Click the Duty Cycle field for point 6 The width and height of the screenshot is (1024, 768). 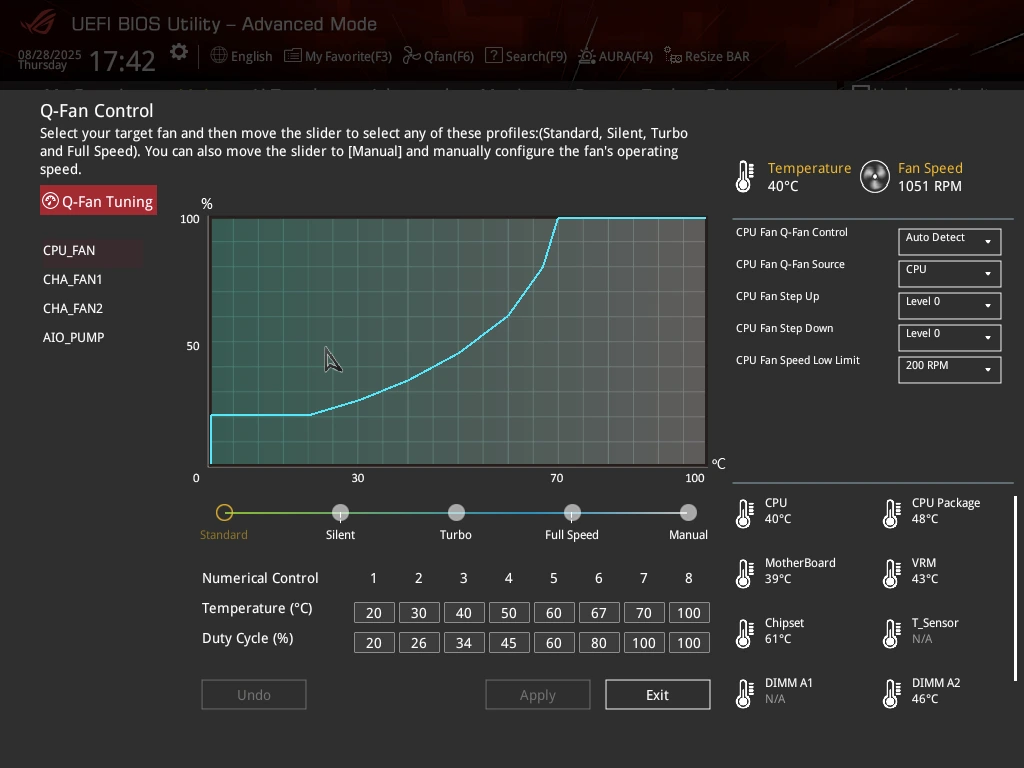pyautogui.click(x=599, y=643)
